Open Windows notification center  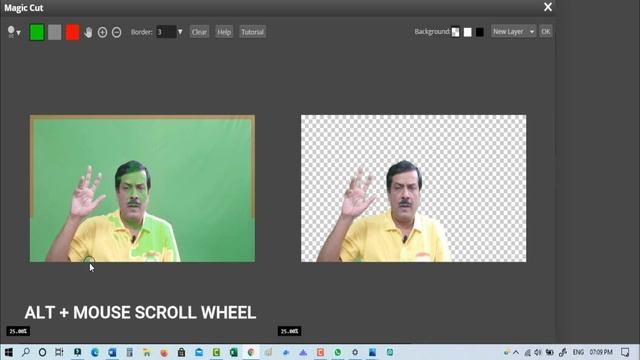(625, 352)
